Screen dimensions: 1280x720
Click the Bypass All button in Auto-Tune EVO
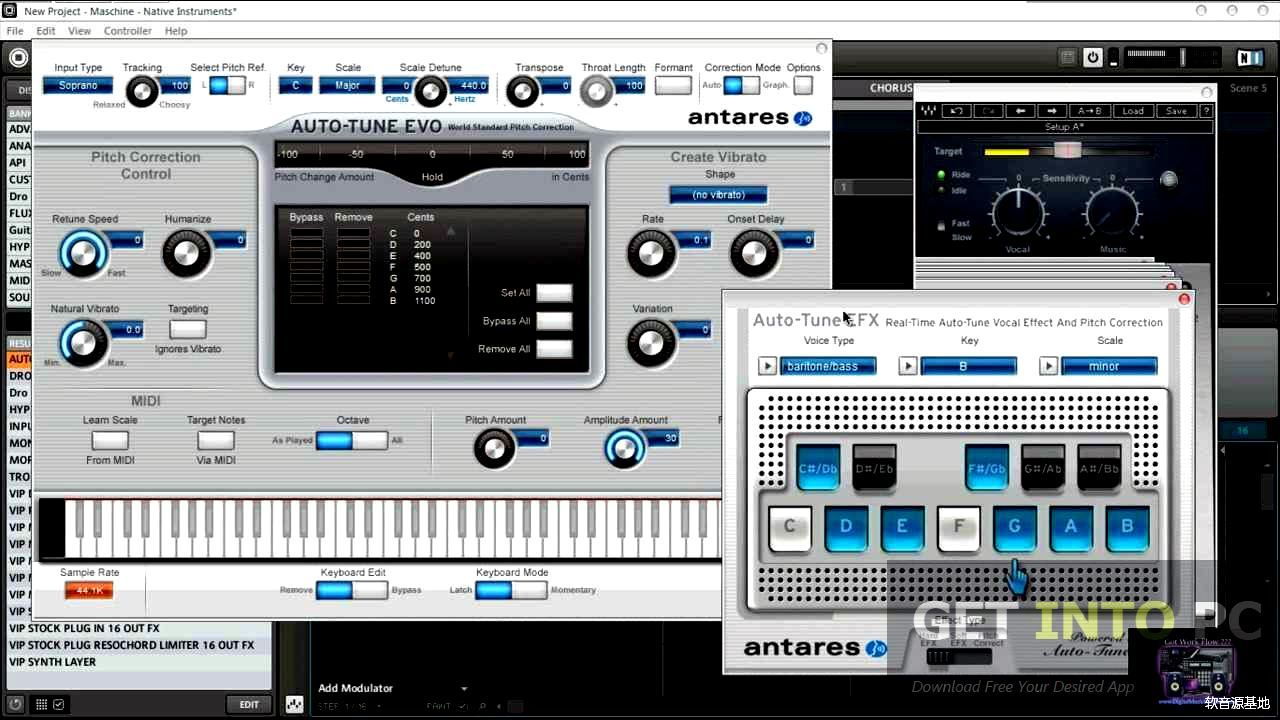(x=554, y=321)
